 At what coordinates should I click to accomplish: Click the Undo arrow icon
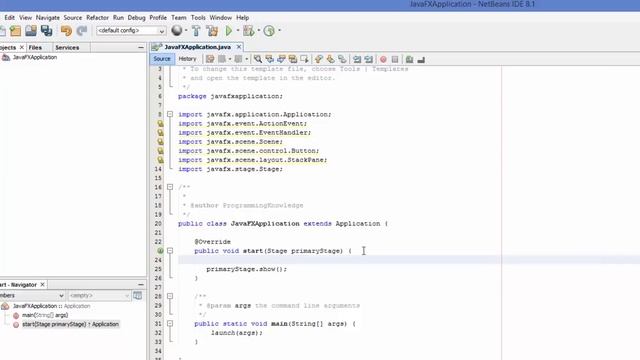66,31
